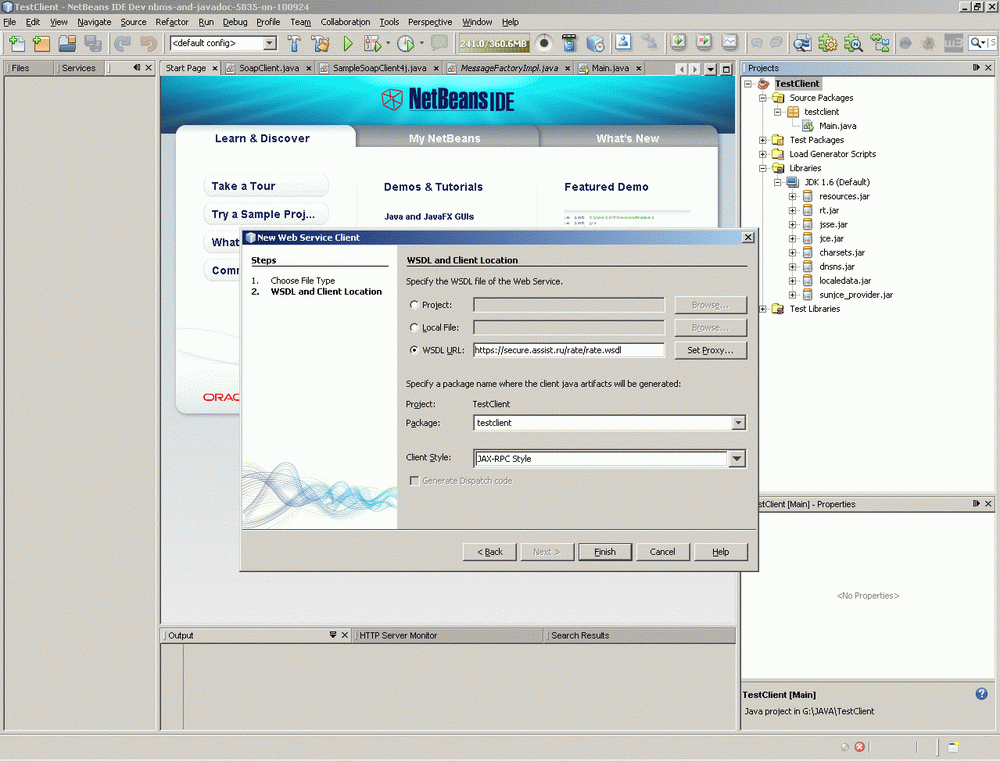The image size is (1000, 762).
Task: Click the editor tabs dropdown list arrow
Action: [x=710, y=68]
